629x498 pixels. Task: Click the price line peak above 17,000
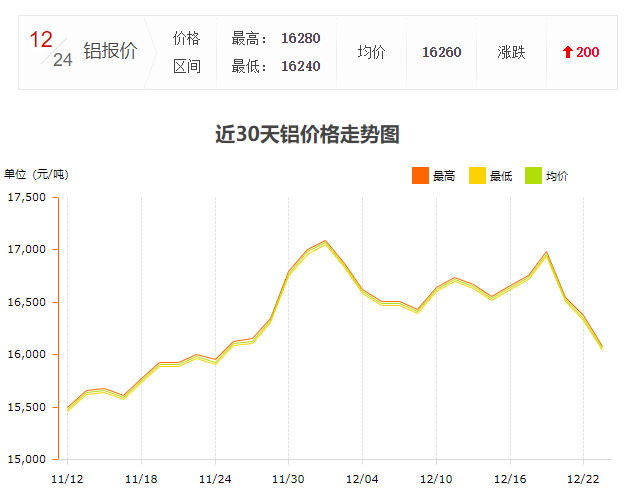[x=325, y=242]
